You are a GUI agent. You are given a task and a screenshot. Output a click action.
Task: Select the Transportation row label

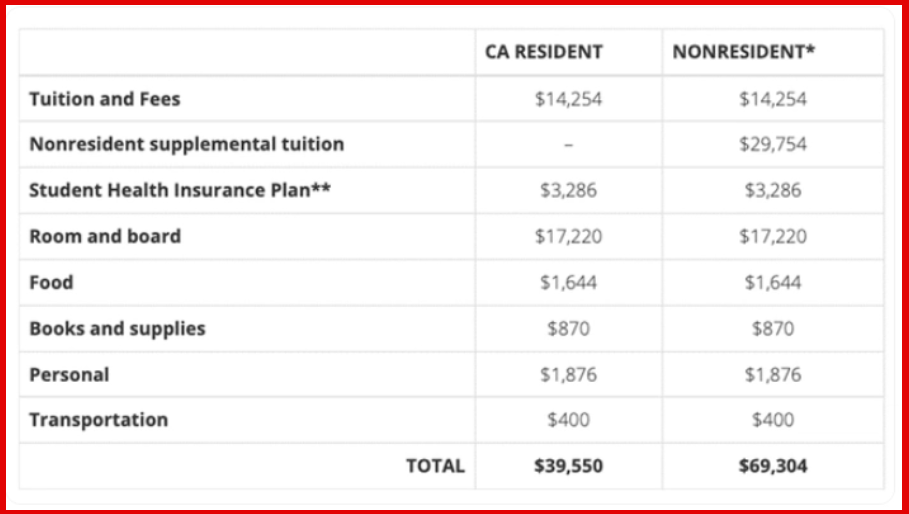coord(98,420)
